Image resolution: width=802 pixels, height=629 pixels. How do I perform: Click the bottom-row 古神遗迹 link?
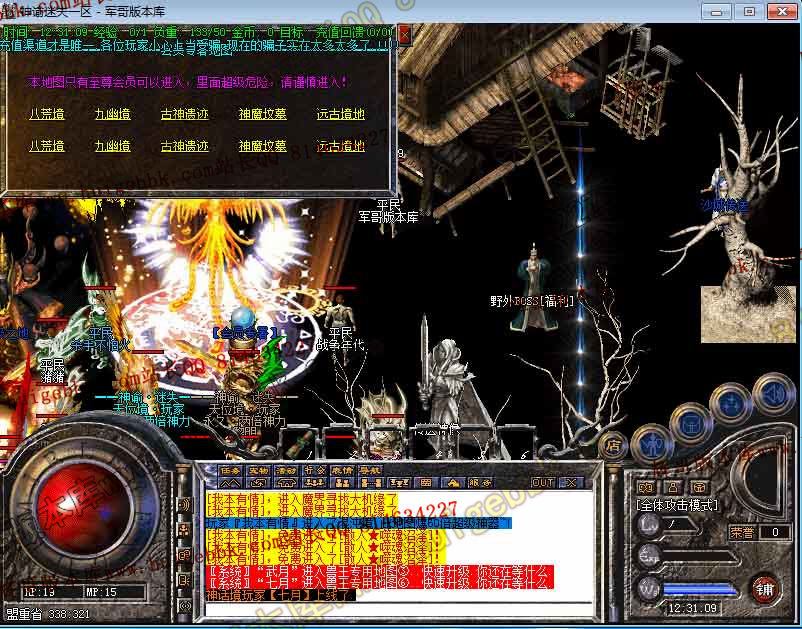[x=185, y=146]
